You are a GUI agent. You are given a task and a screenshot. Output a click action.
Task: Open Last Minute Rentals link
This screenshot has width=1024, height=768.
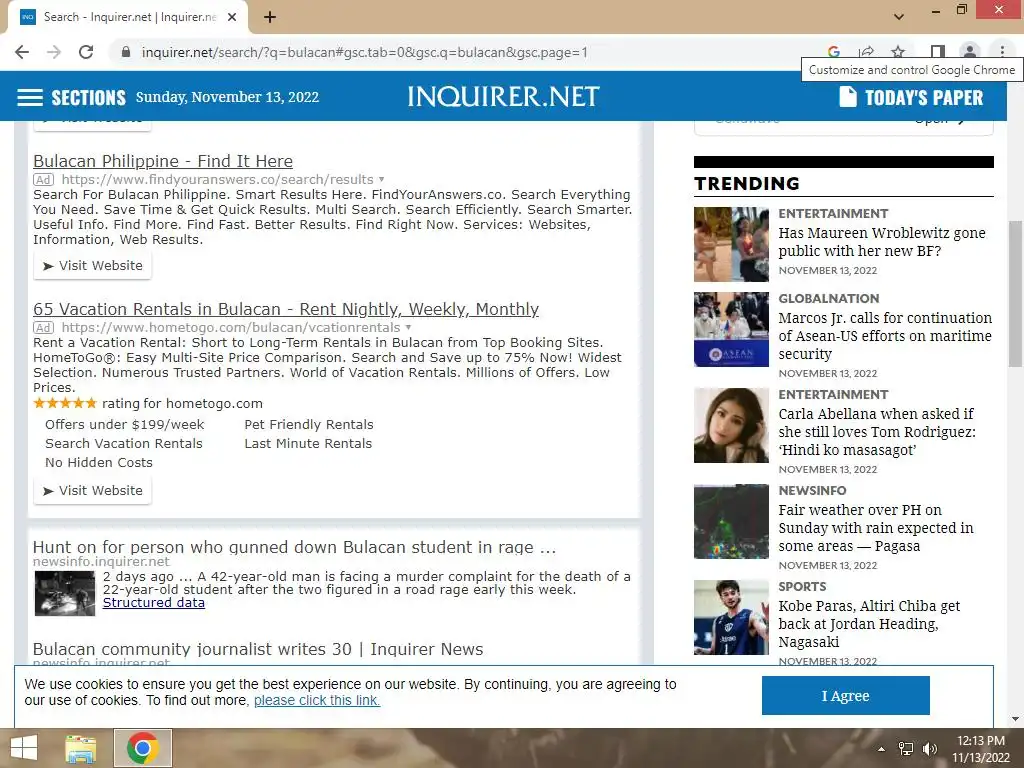tap(308, 443)
